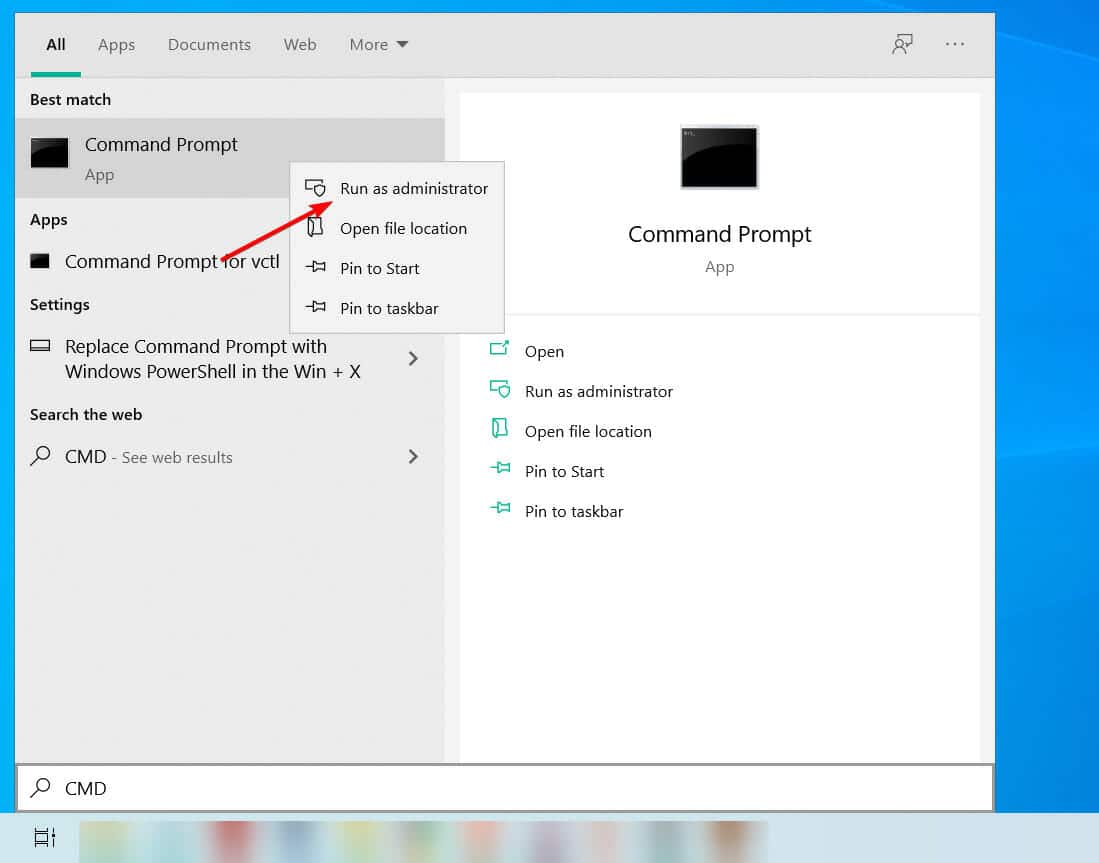The image size is (1099, 863).
Task: Click Open in the preview pane
Action: [x=544, y=352]
